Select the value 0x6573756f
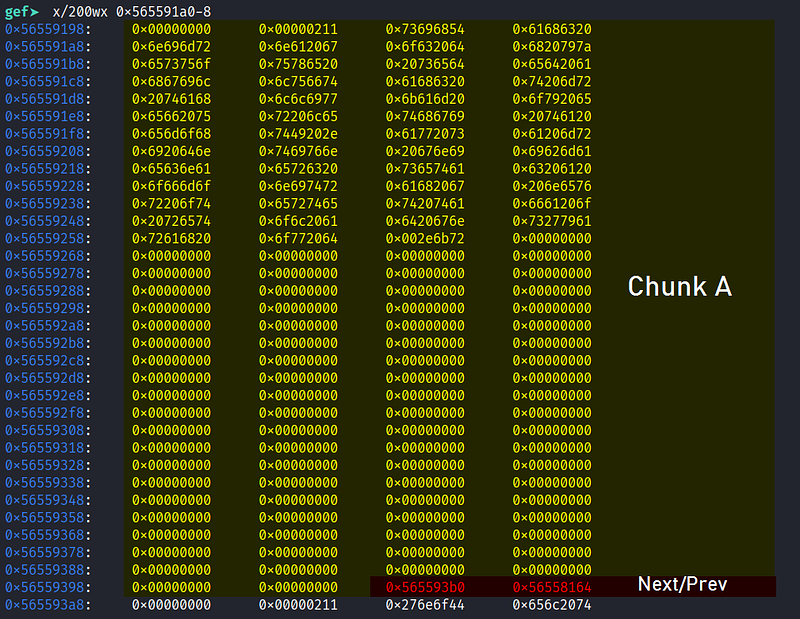The width and height of the screenshot is (800, 619). click(x=171, y=64)
